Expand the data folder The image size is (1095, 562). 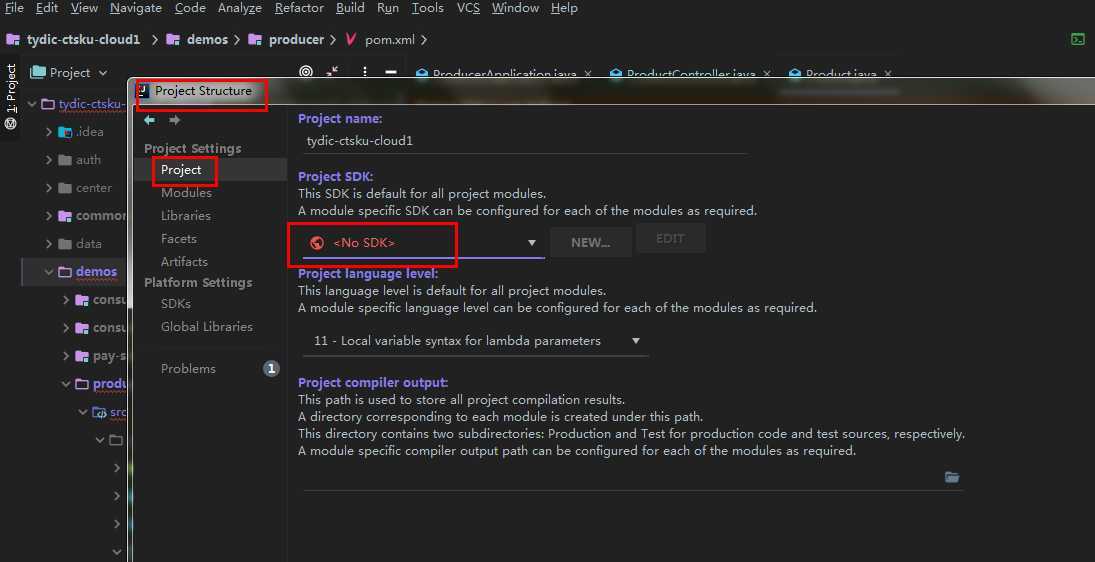(x=49, y=244)
